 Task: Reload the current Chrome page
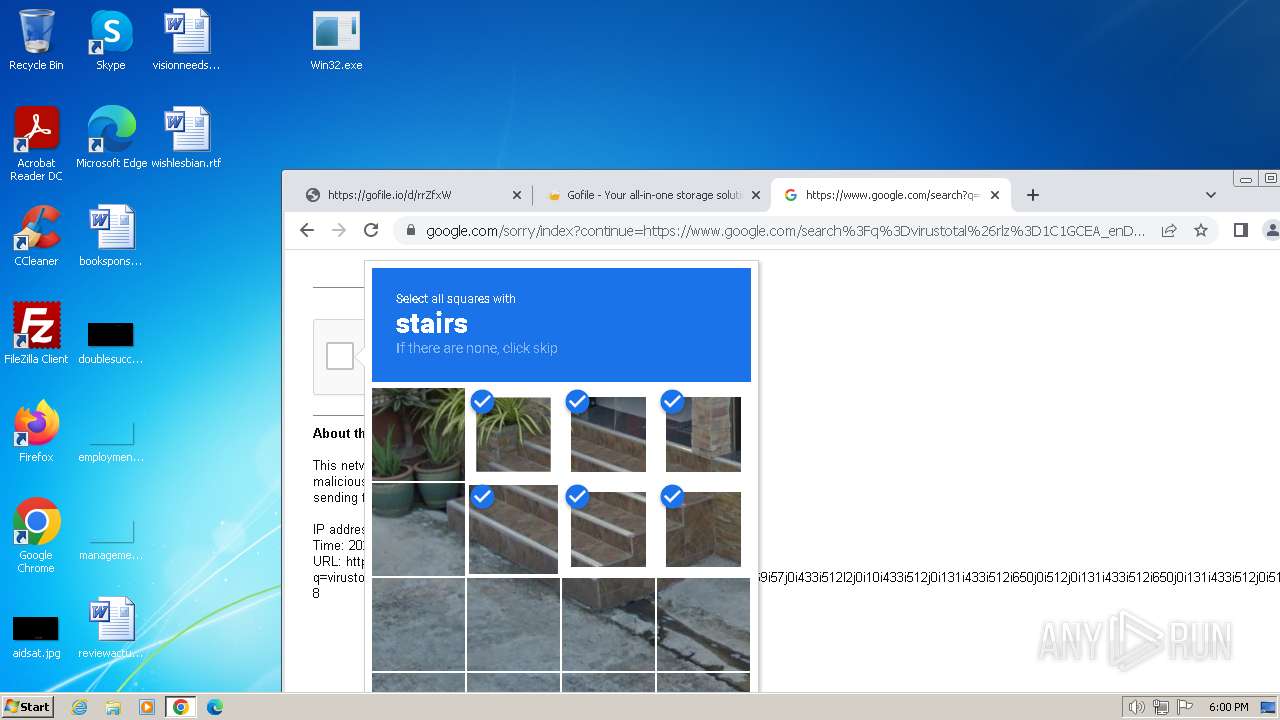tap(371, 230)
